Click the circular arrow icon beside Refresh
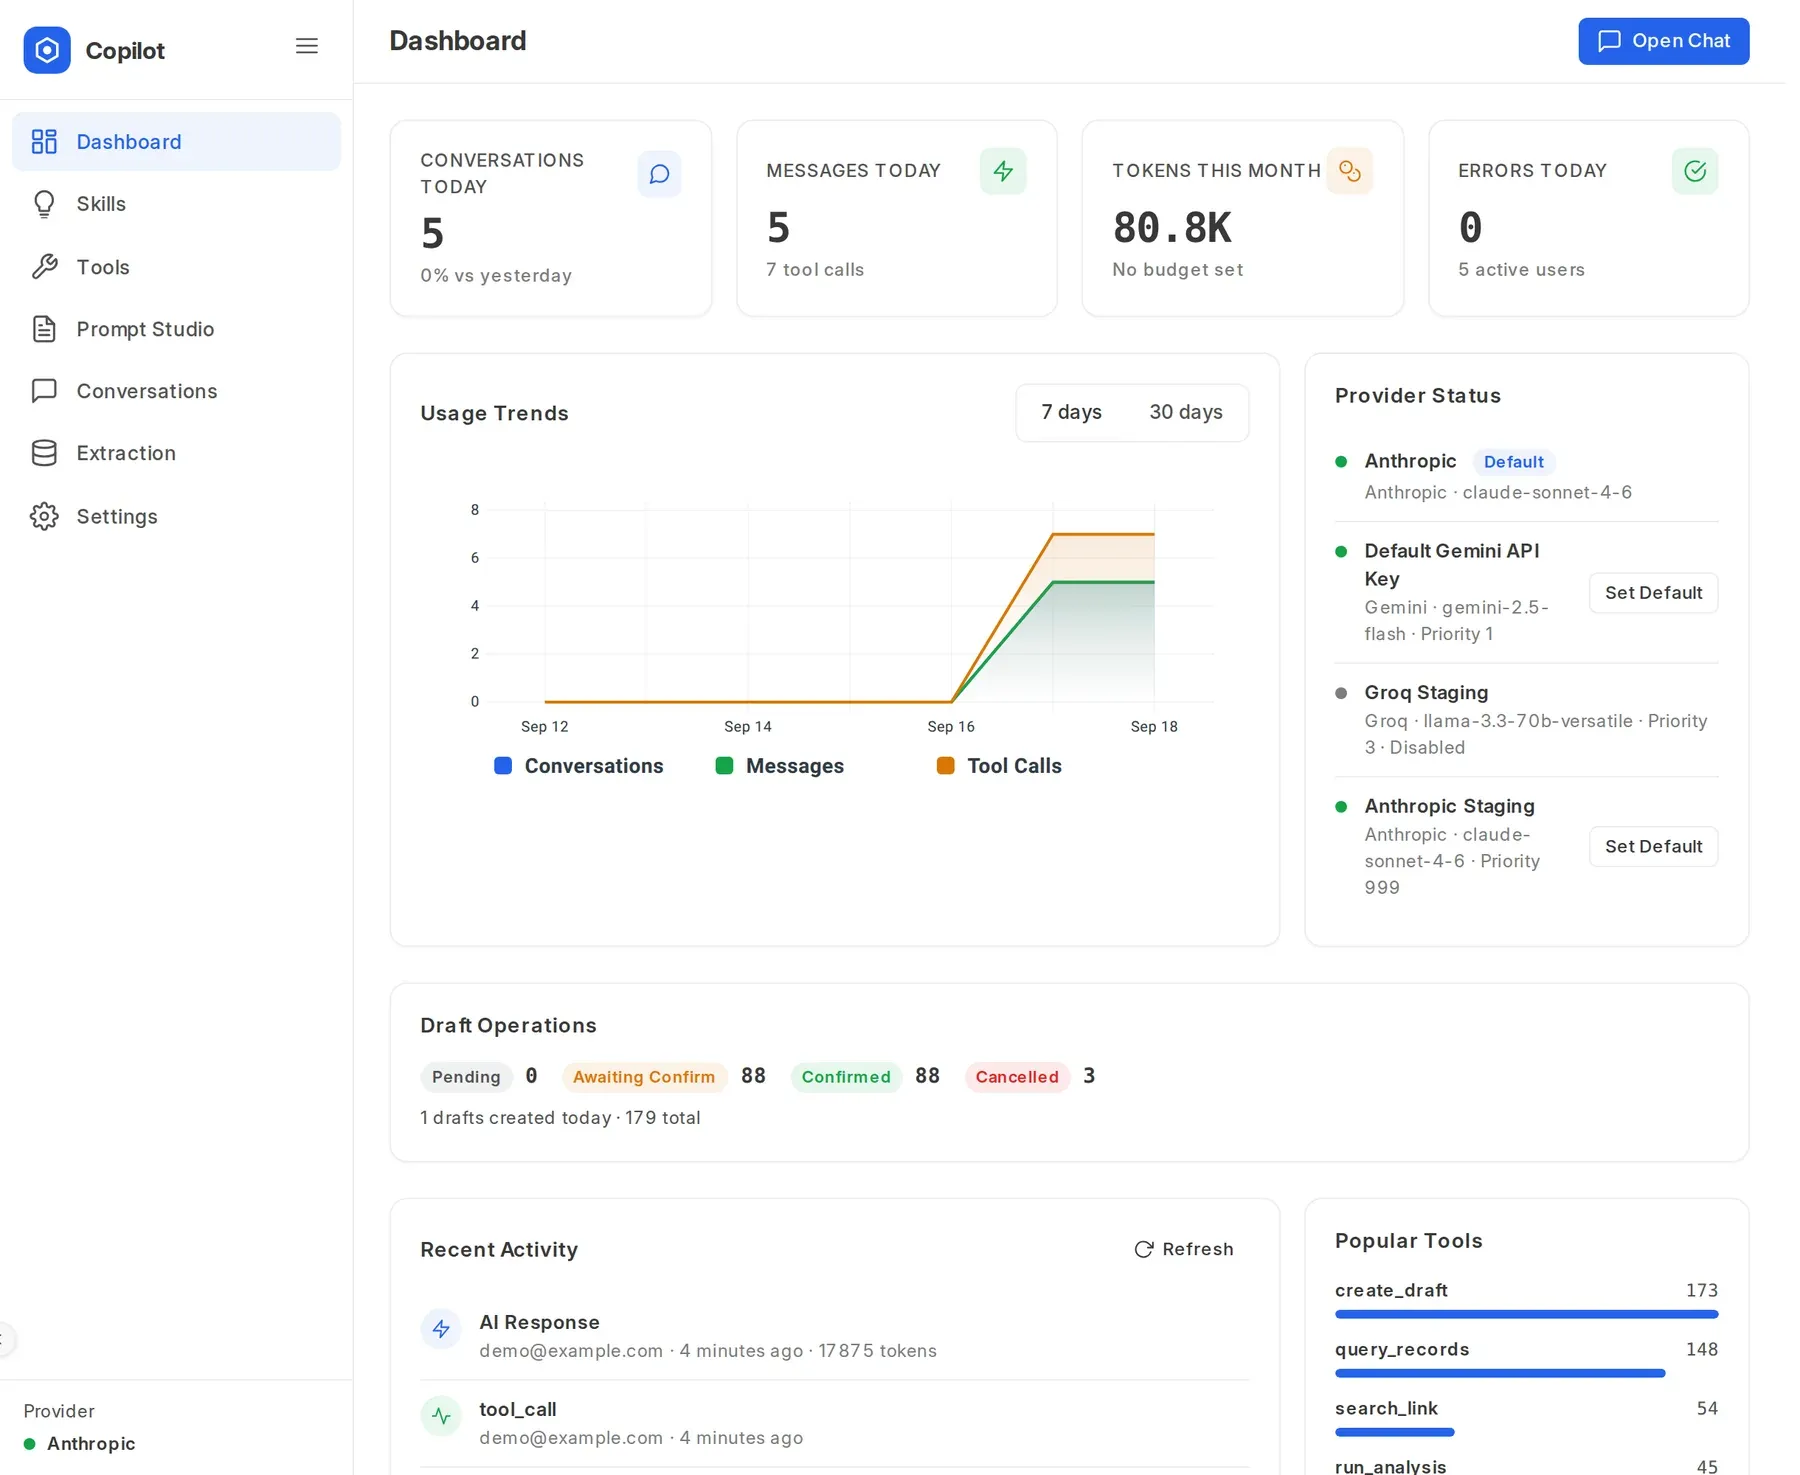 coord(1144,1249)
